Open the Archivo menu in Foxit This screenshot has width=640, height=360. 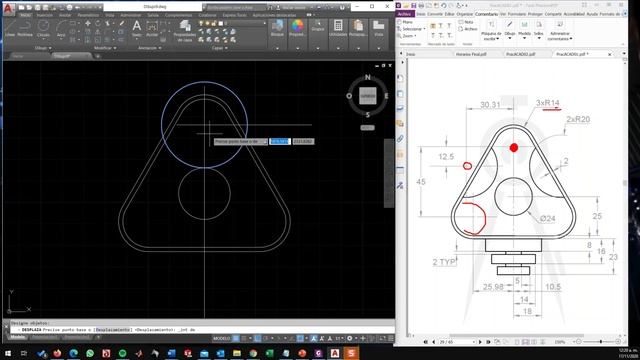(x=405, y=14)
